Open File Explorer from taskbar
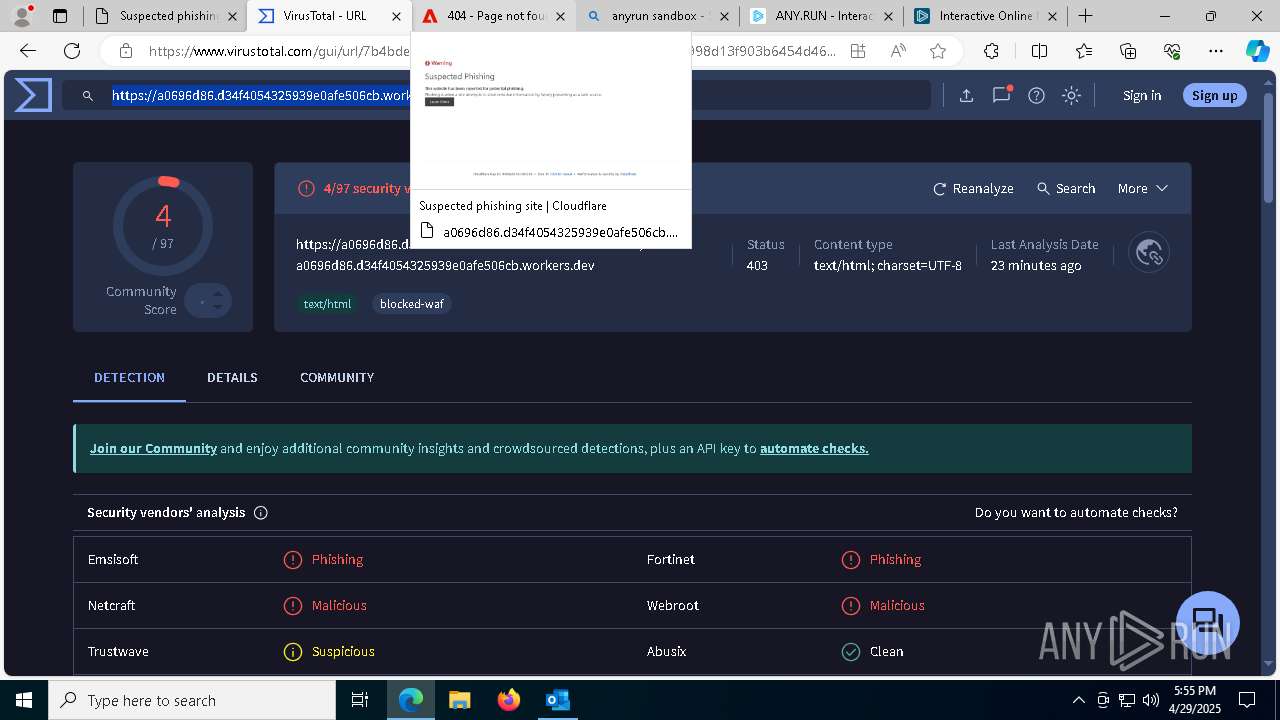The height and width of the screenshot is (720, 1280). coord(459,700)
